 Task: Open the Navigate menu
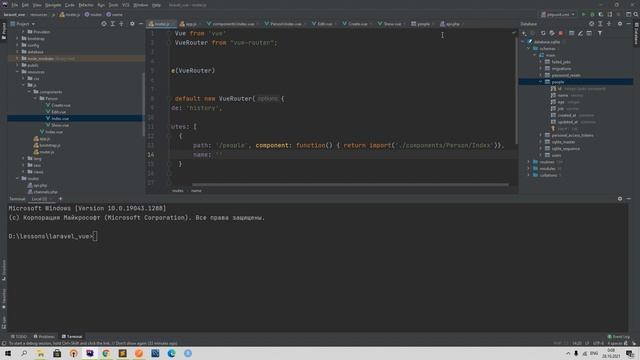click(x=53, y=5)
